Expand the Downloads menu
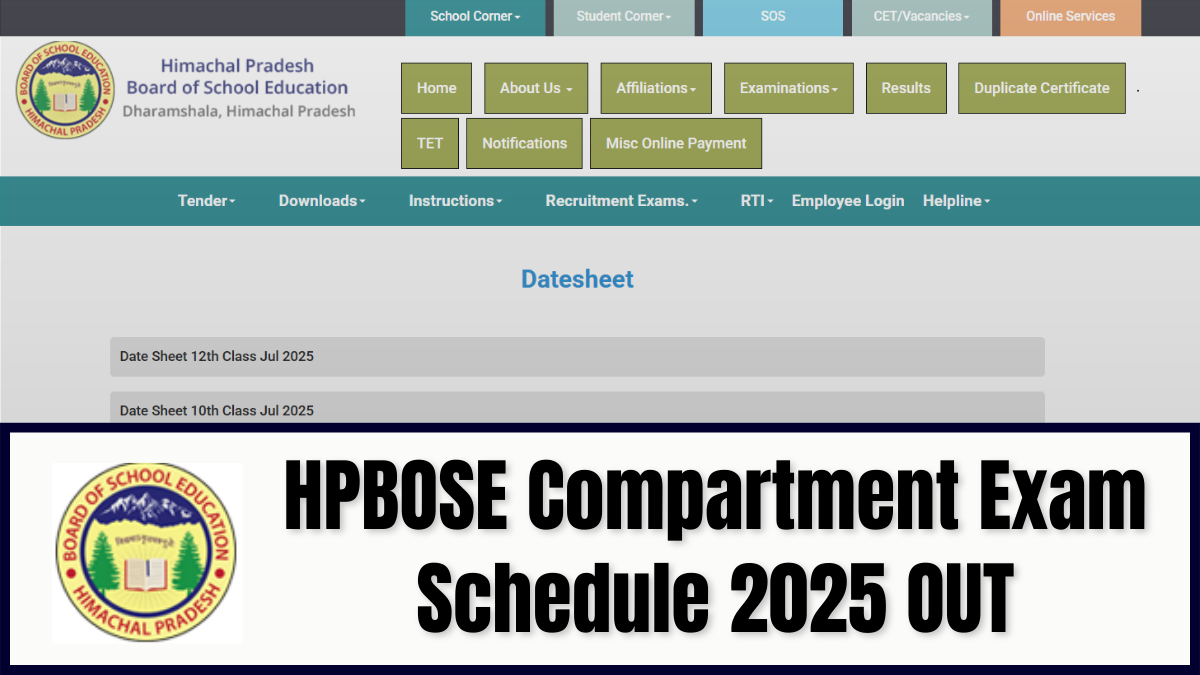 pos(322,201)
